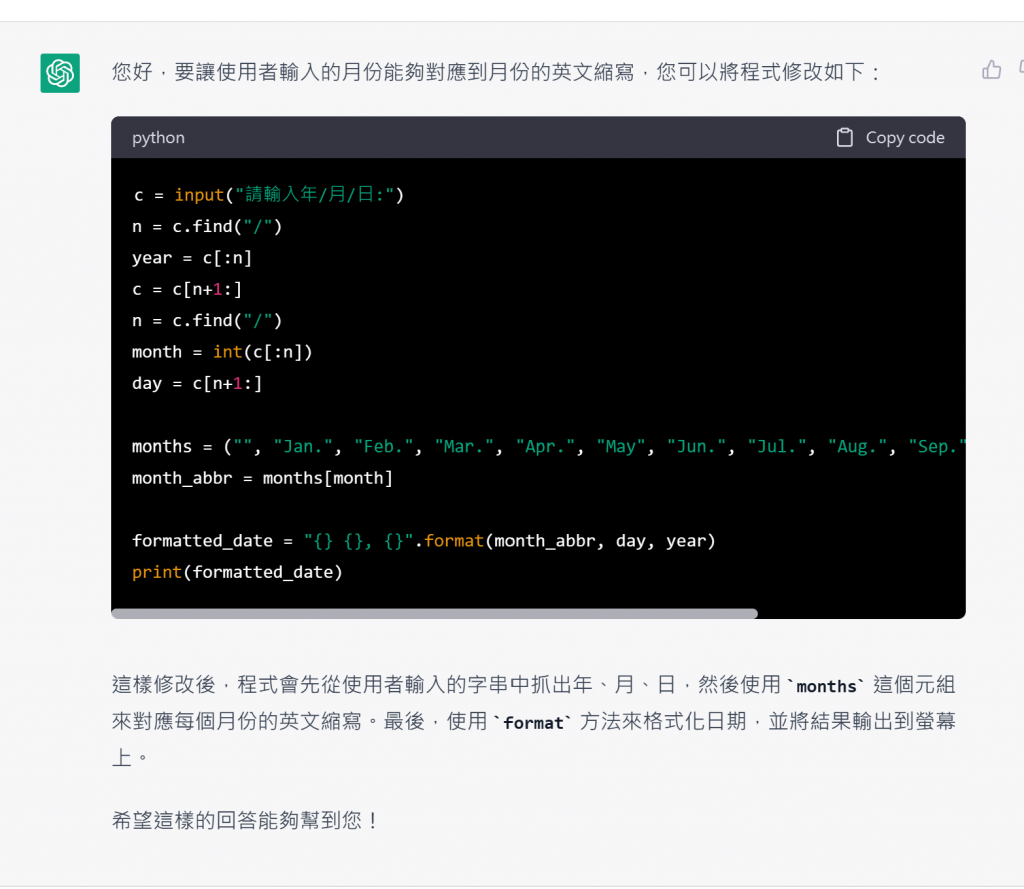Click the line 'month = int(c[:n])'
The width and height of the screenshot is (1024, 889).
pyautogui.click(x=222, y=352)
